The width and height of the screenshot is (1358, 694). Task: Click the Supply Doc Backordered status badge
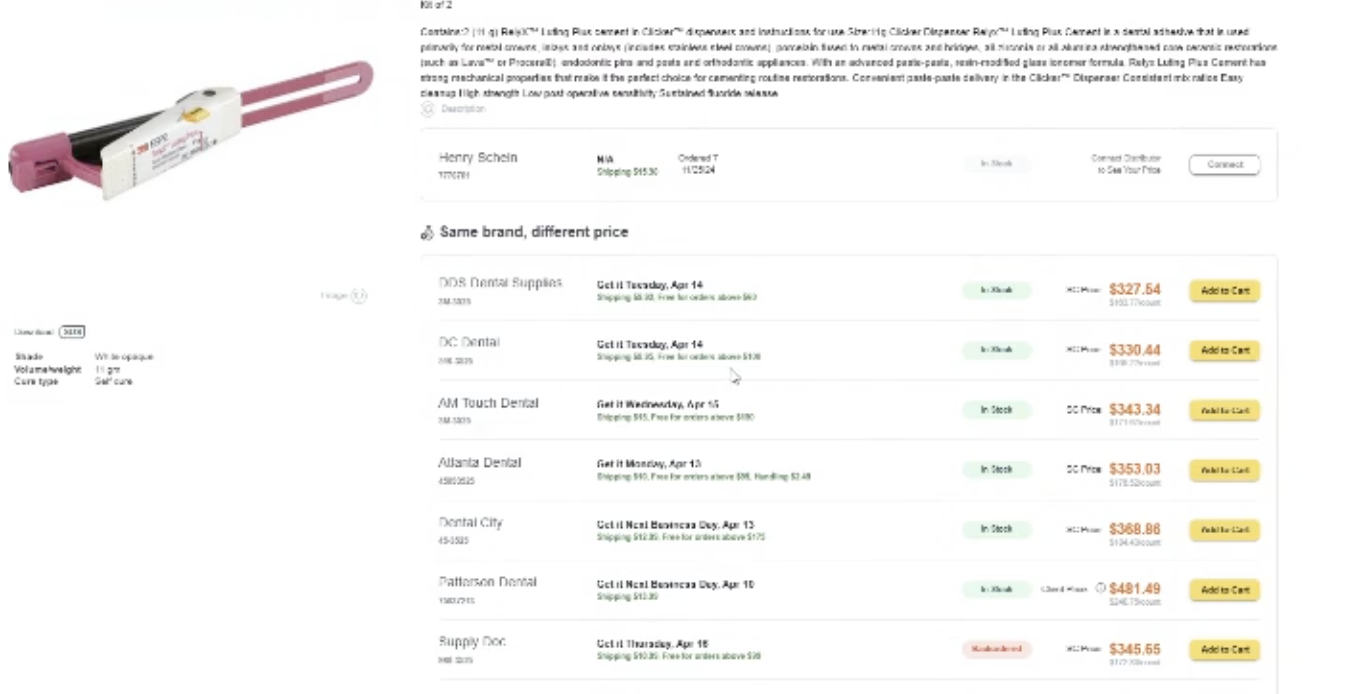tap(996, 649)
